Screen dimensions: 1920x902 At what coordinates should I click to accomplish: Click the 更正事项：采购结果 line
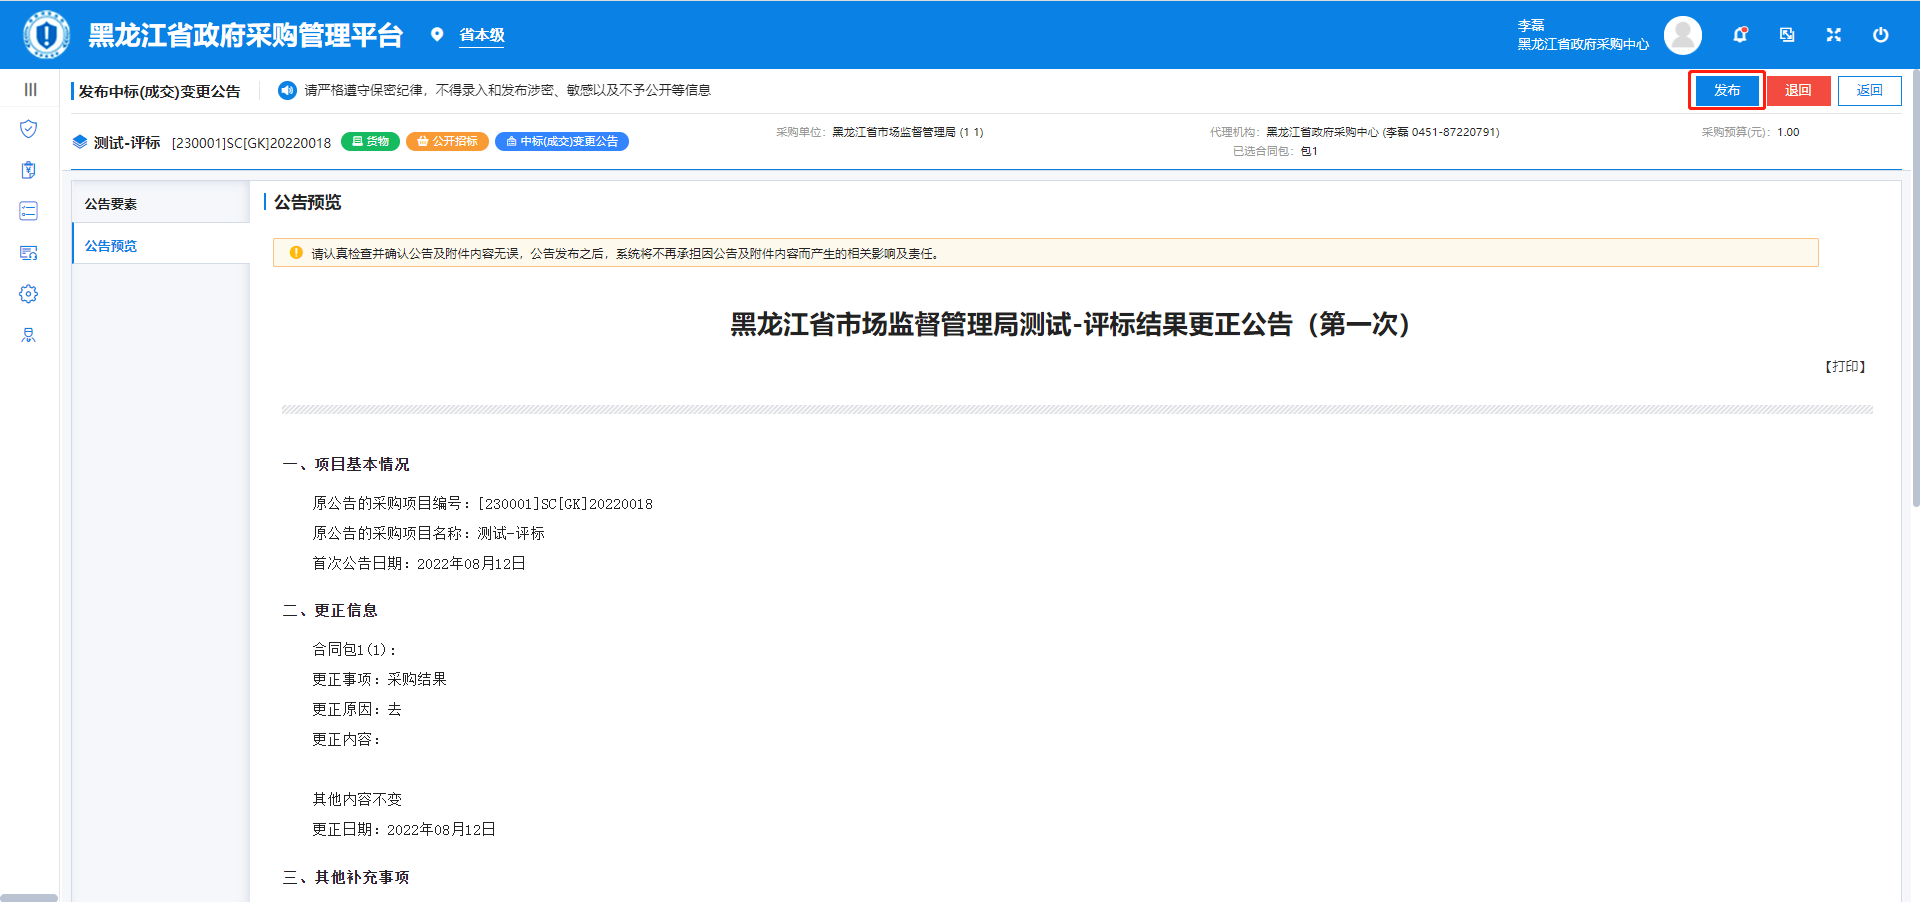point(379,679)
